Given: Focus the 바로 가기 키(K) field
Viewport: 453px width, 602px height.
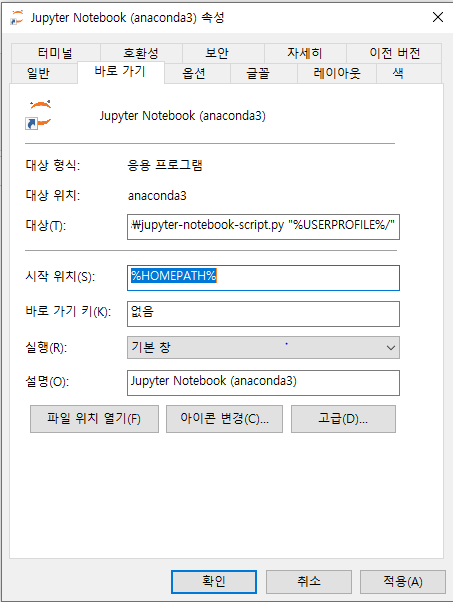Looking at the screenshot, I should [263, 314].
